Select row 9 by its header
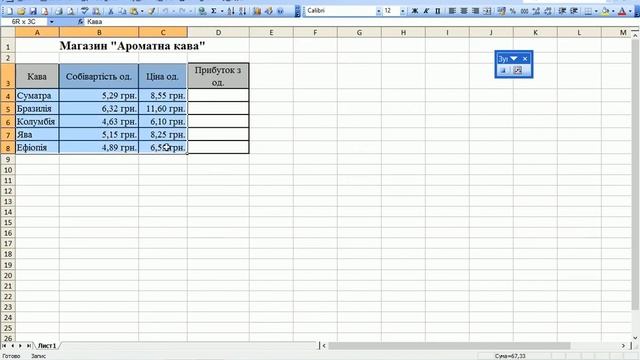The width and height of the screenshot is (640, 360). [x=8, y=160]
